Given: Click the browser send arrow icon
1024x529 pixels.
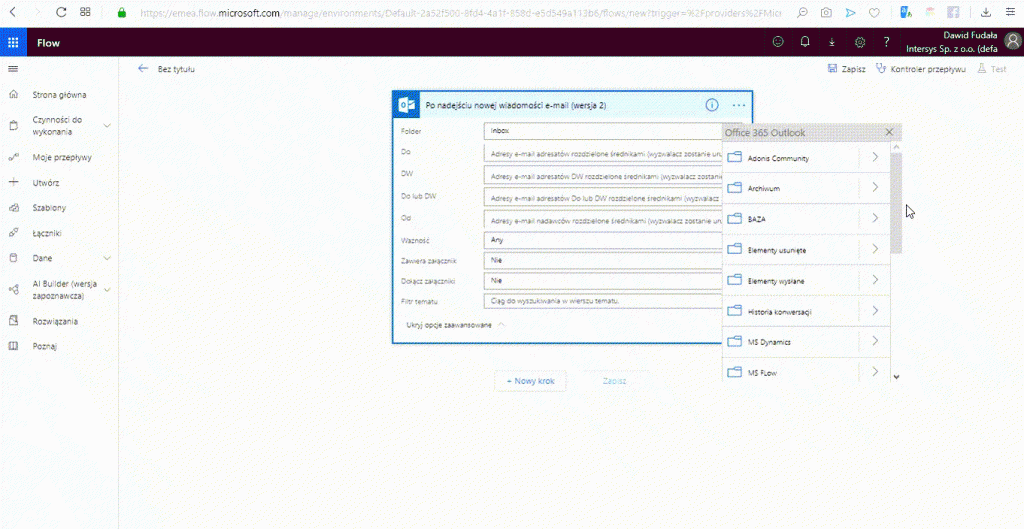Looking at the screenshot, I should click(x=850, y=12).
